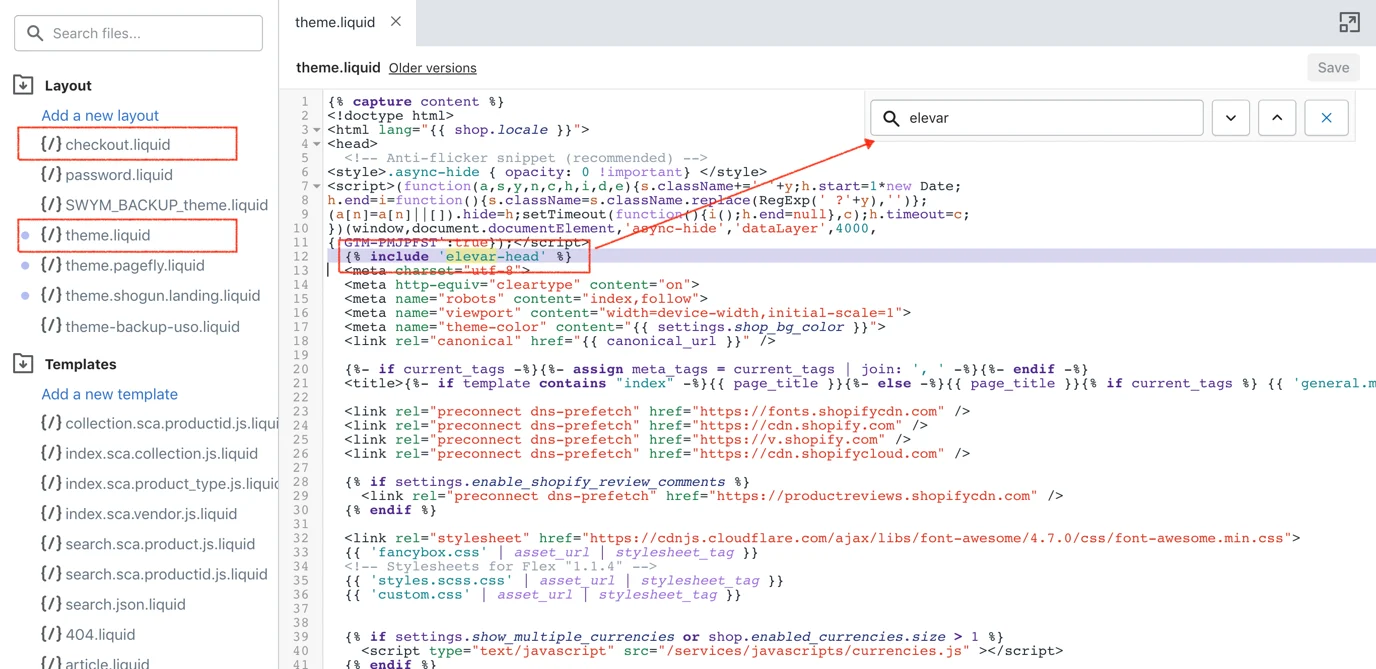
Task: Switch to the theme.liquid editor tab
Action: [335, 22]
